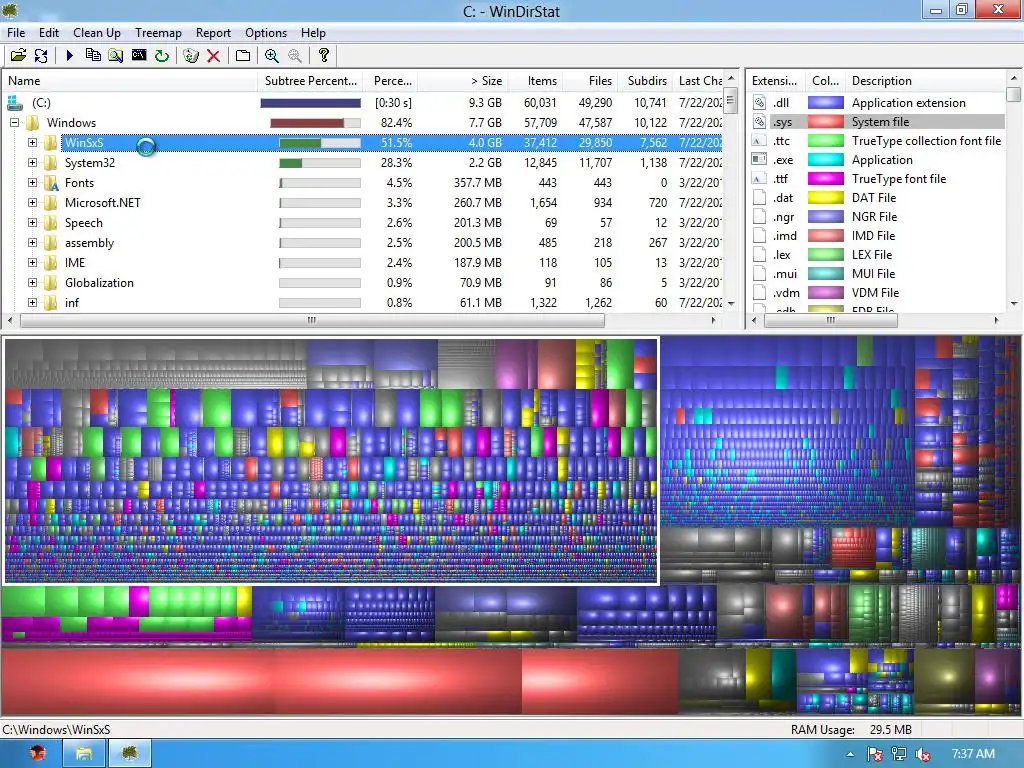Click the magenta .ttf color swatch

[825, 178]
